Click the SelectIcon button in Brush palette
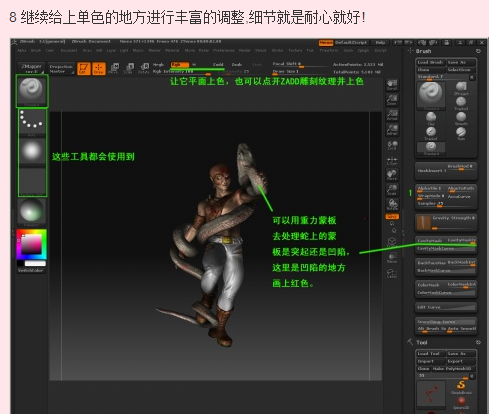 tap(461, 70)
